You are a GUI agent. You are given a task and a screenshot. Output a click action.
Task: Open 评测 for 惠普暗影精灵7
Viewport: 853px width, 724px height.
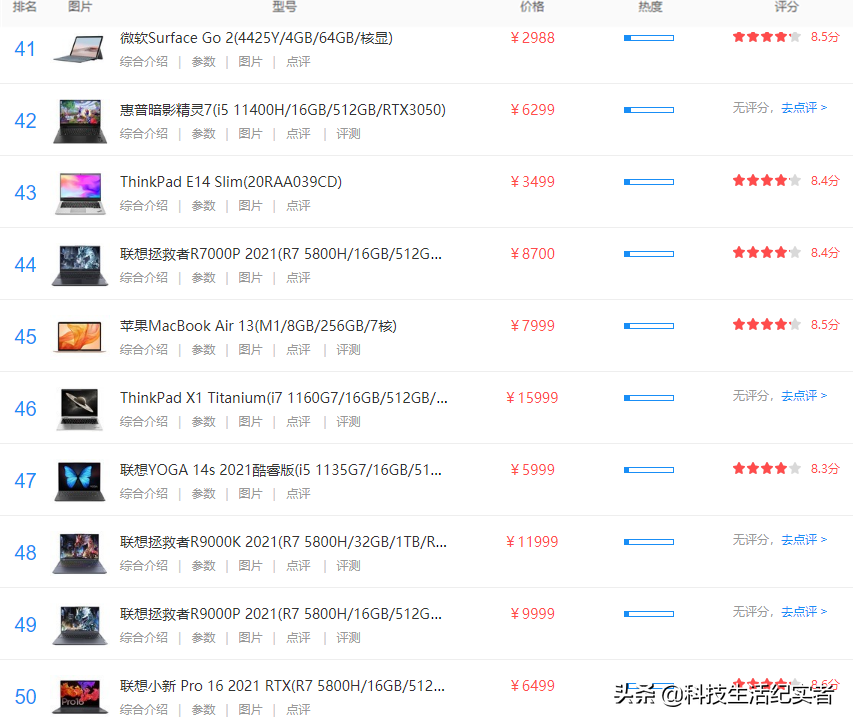point(348,134)
